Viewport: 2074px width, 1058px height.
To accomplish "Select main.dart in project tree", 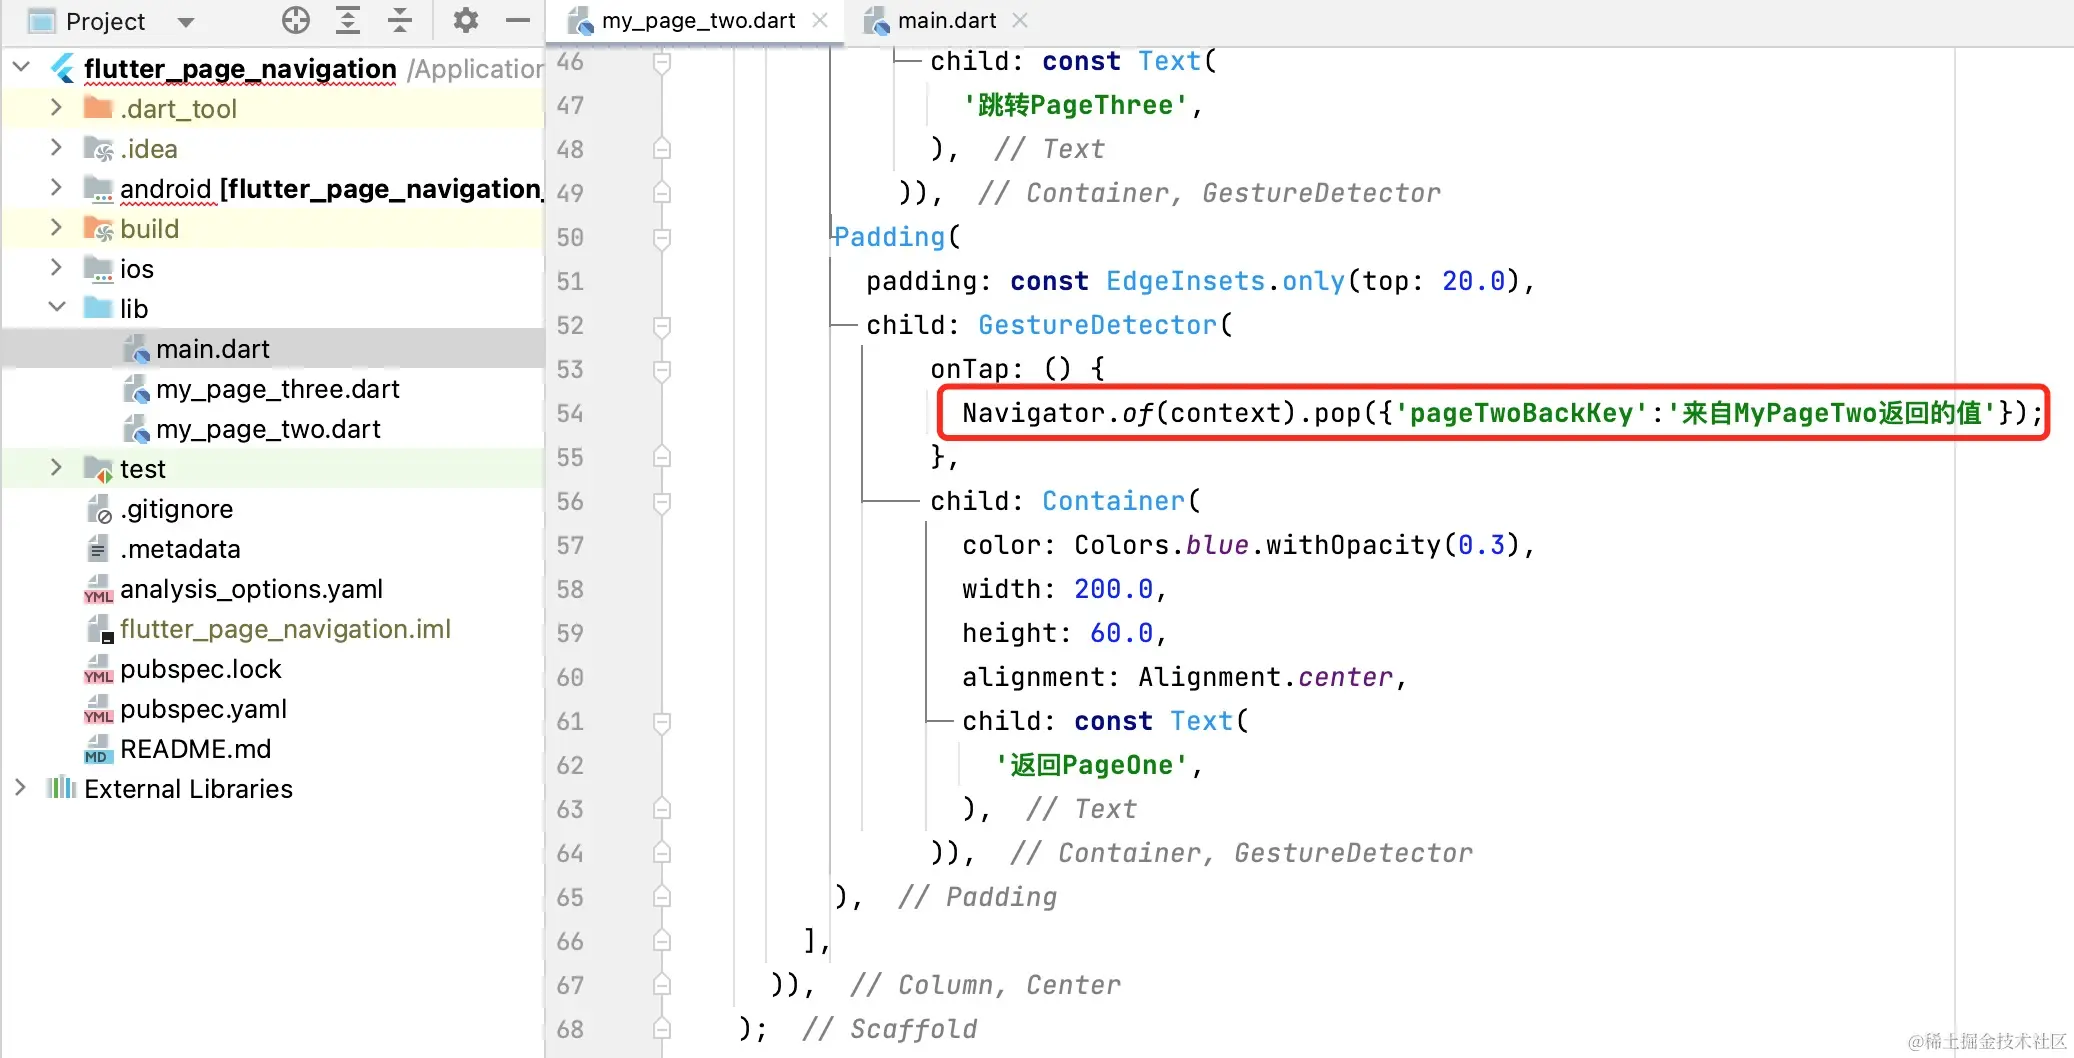I will coord(212,349).
